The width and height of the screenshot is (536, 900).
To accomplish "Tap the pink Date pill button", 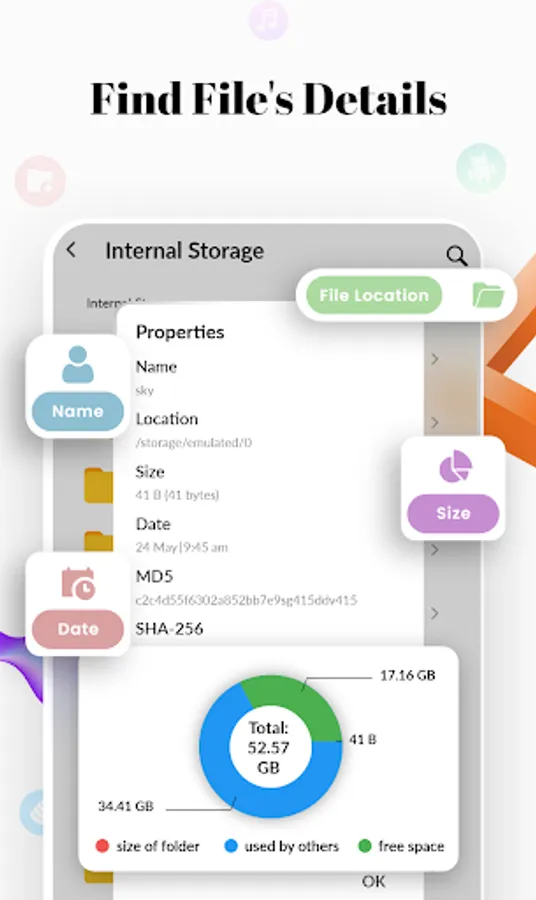I will tap(77, 629).
